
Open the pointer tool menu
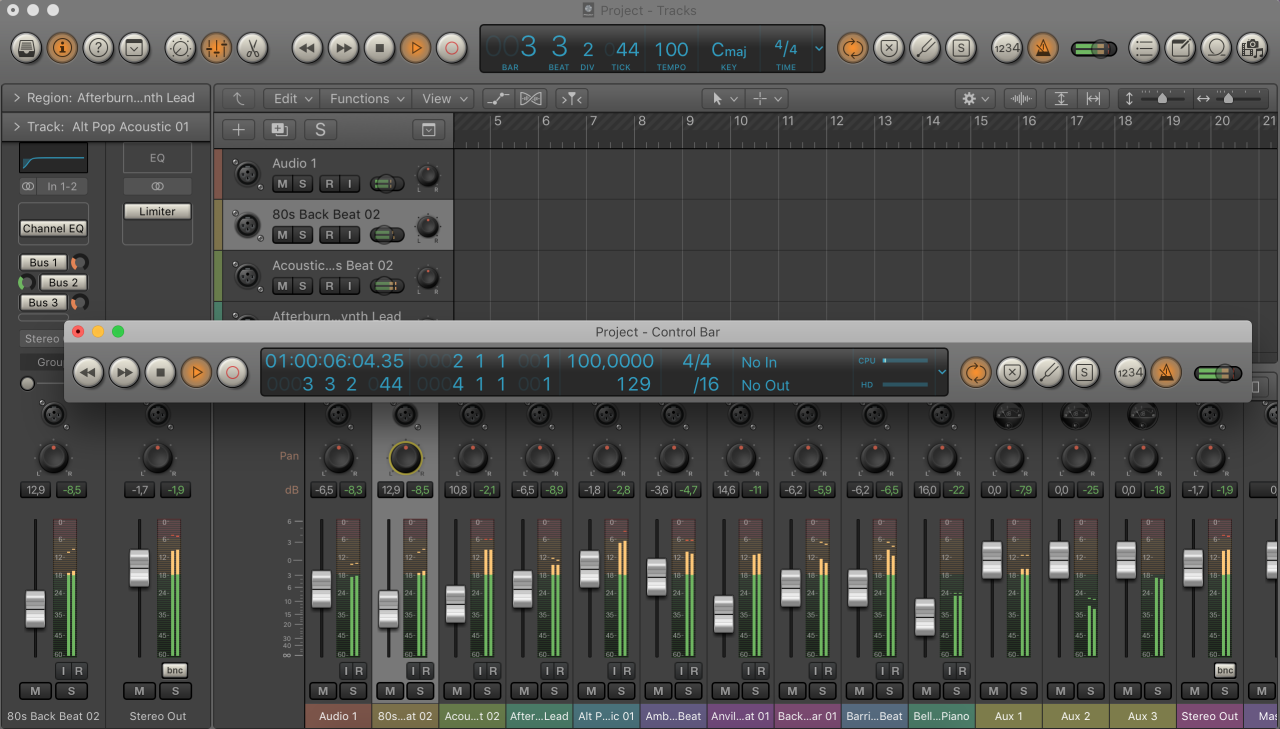tap(723, 98)
